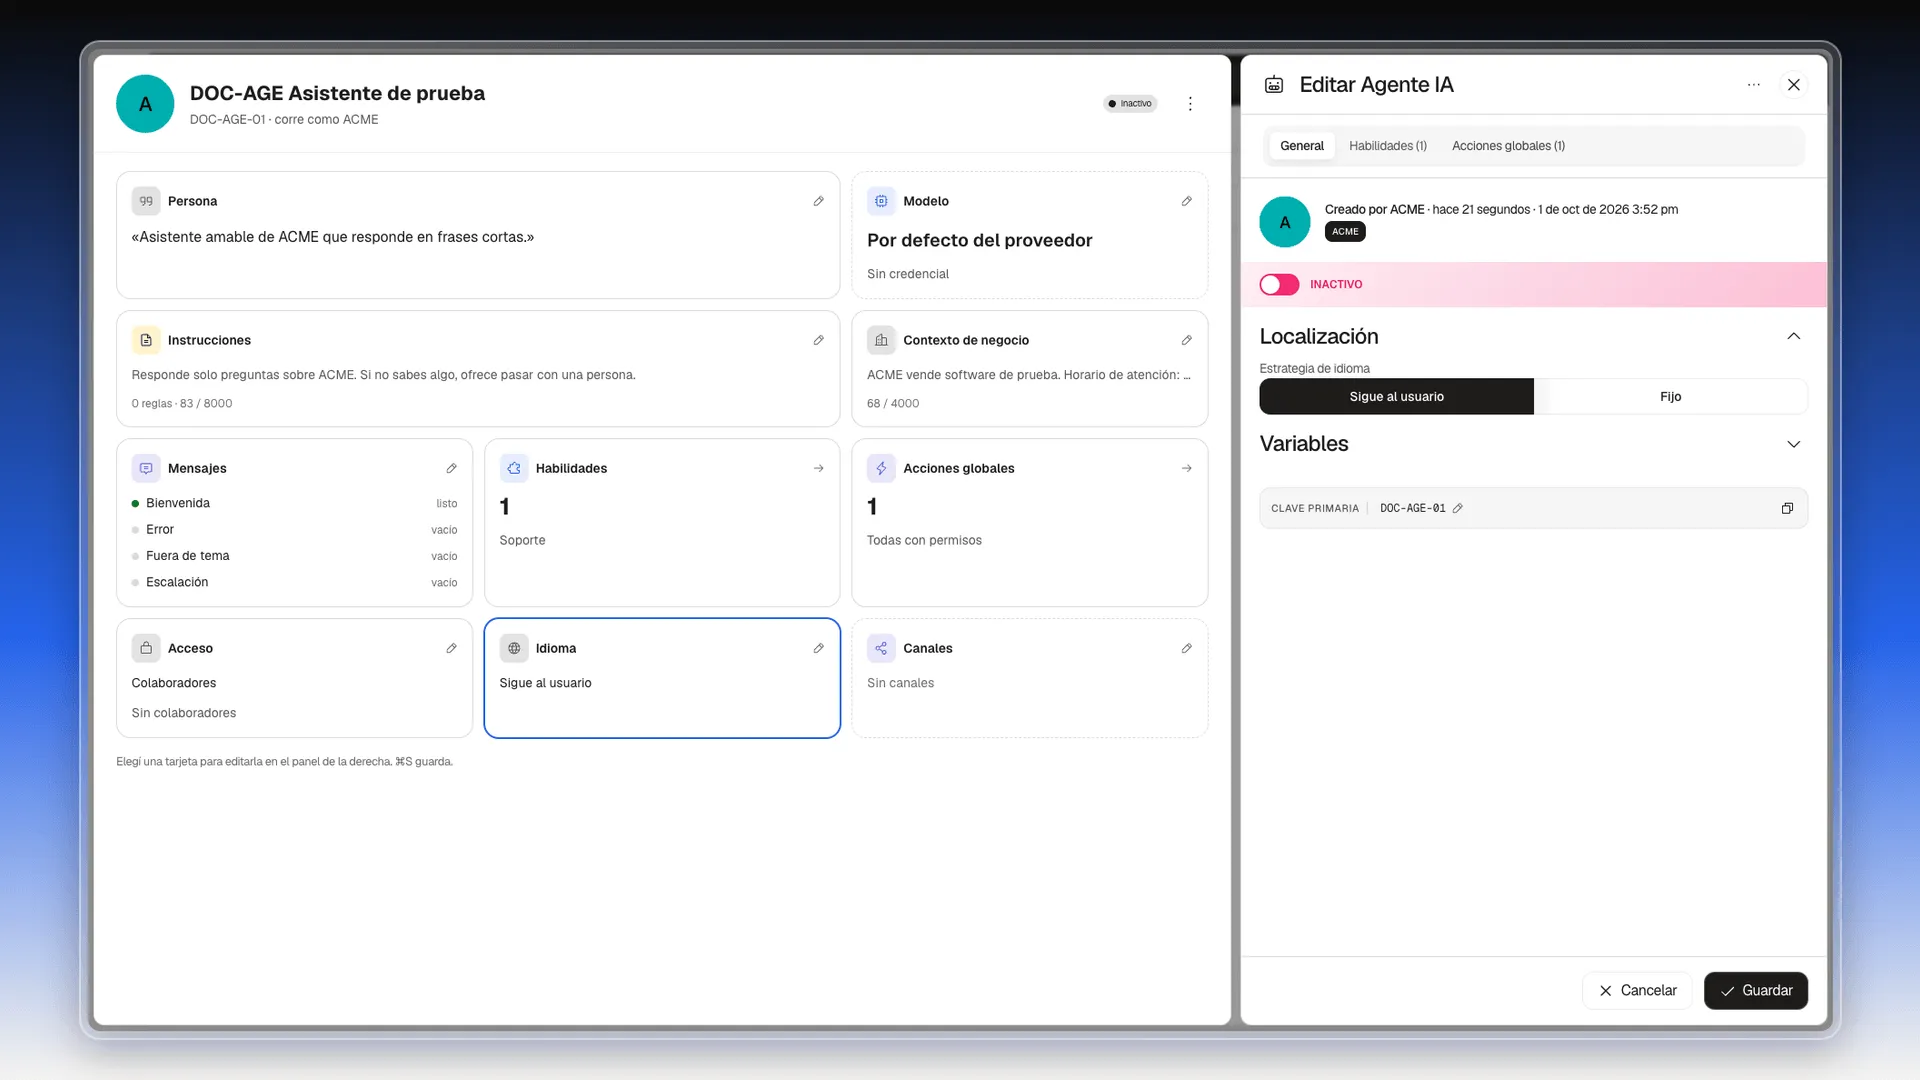Image resolution: width=1920 pixels, height=1080 pixels.
Task: Open Acciones globales arrow icon
Action: click(1186, 468)
